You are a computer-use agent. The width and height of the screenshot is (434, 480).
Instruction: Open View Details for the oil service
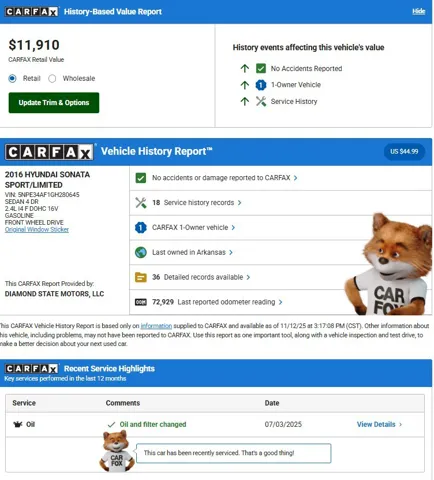379,424
